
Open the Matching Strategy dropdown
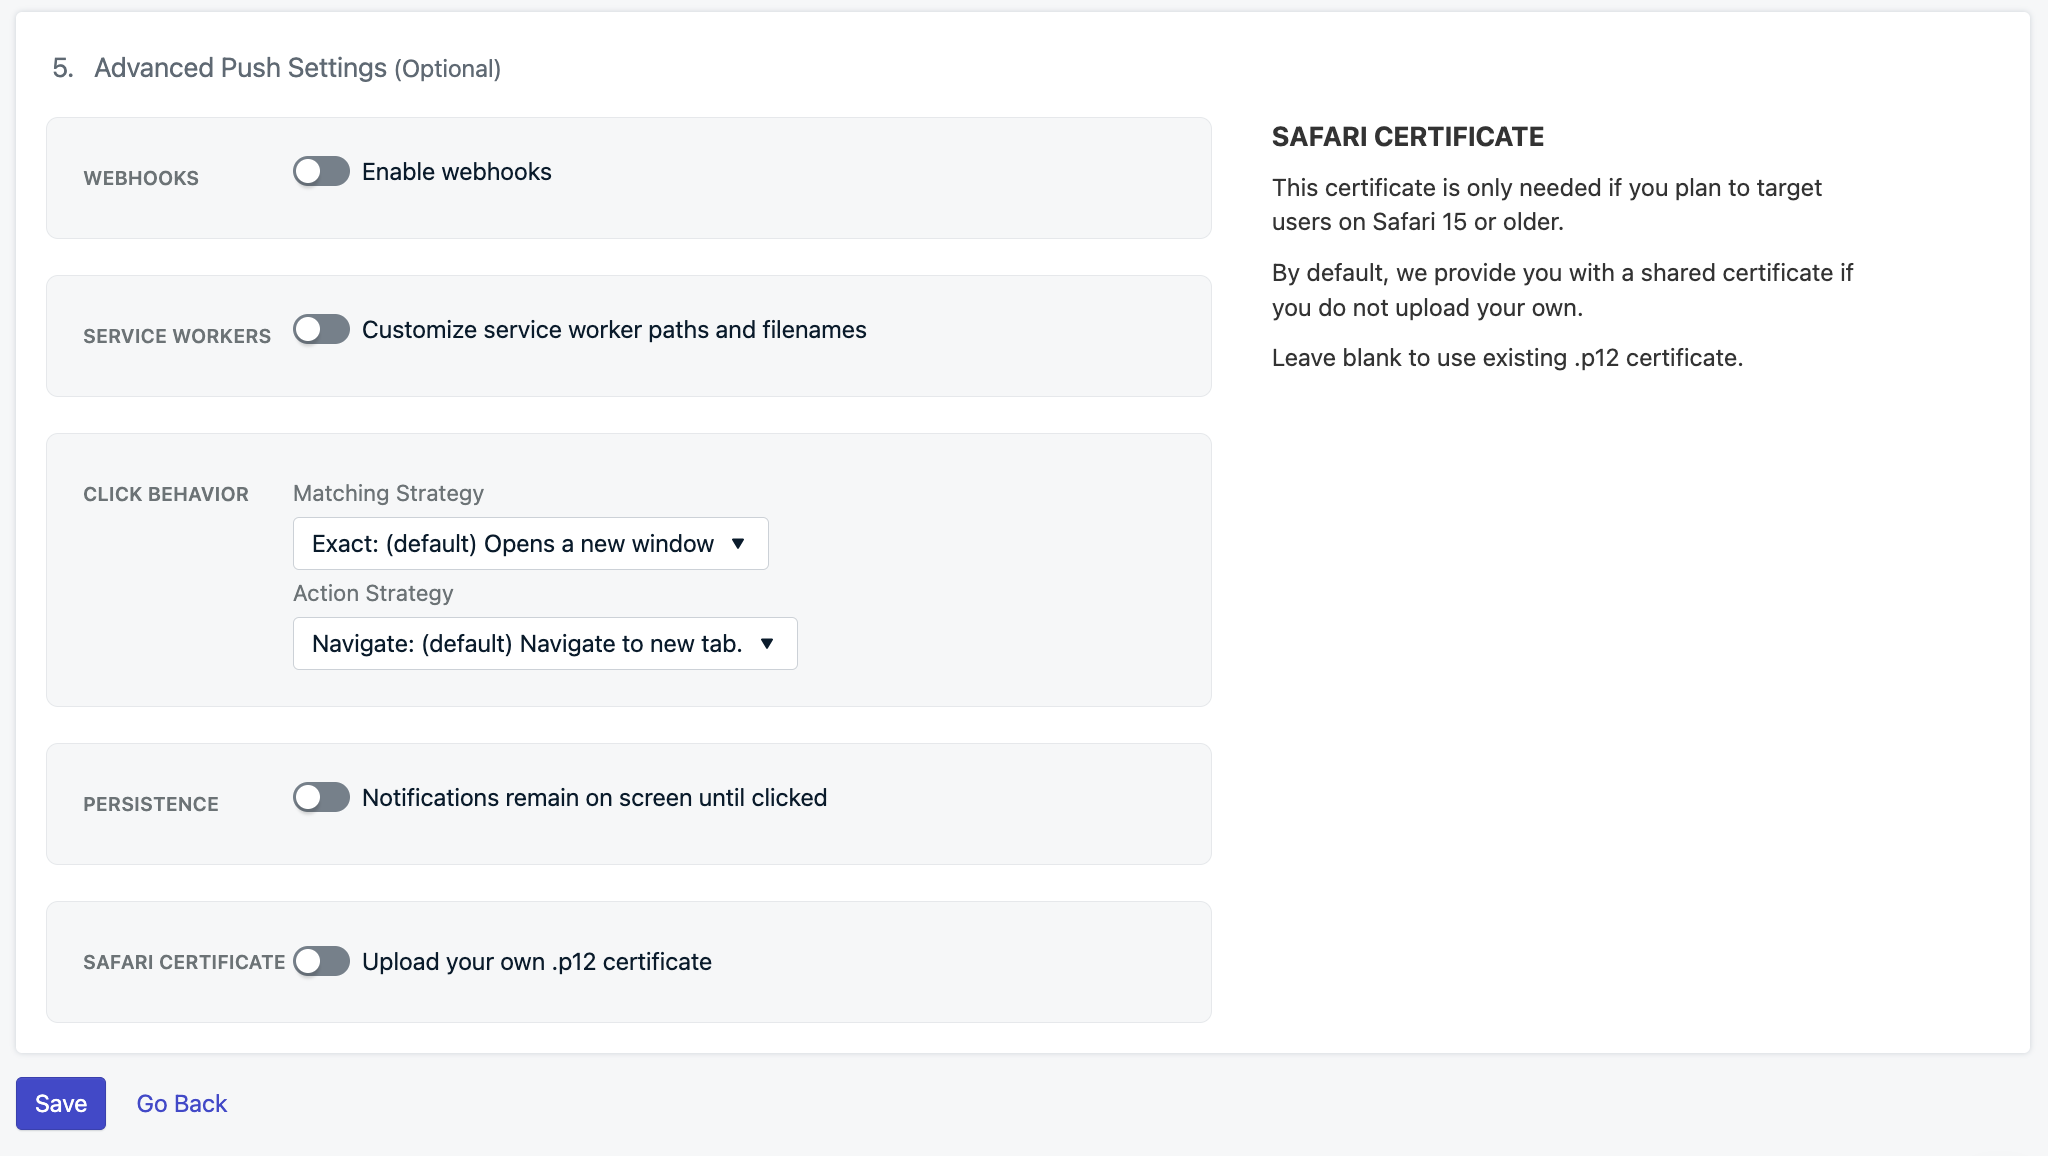pyautogui.click(x=530, y=543)
